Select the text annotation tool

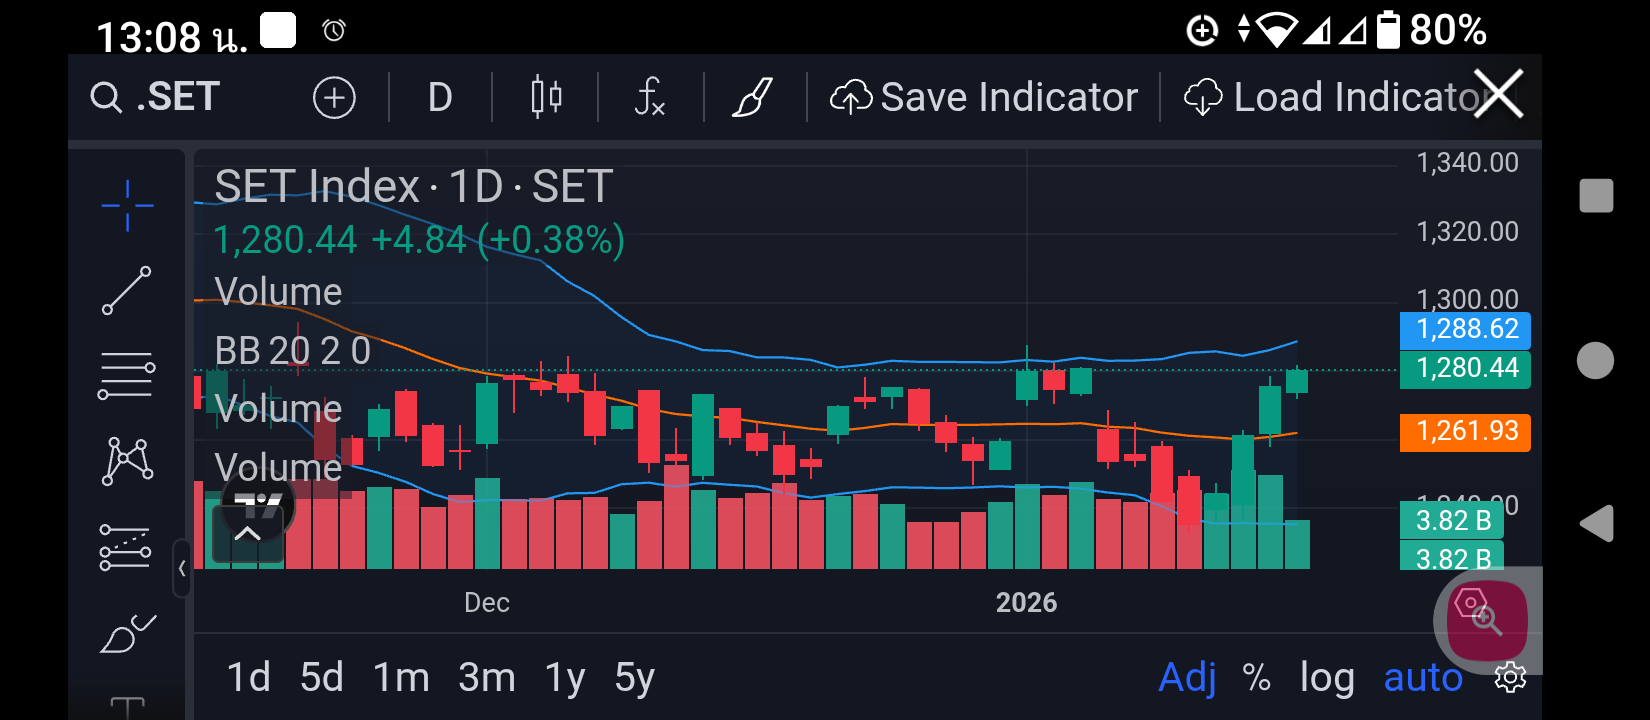(127, 707)
